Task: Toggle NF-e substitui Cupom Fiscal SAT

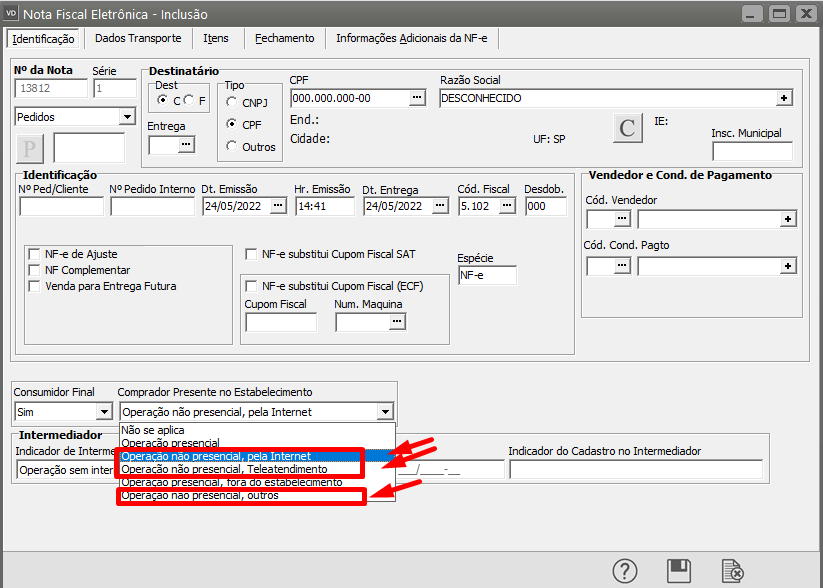Action: [252, 254]
